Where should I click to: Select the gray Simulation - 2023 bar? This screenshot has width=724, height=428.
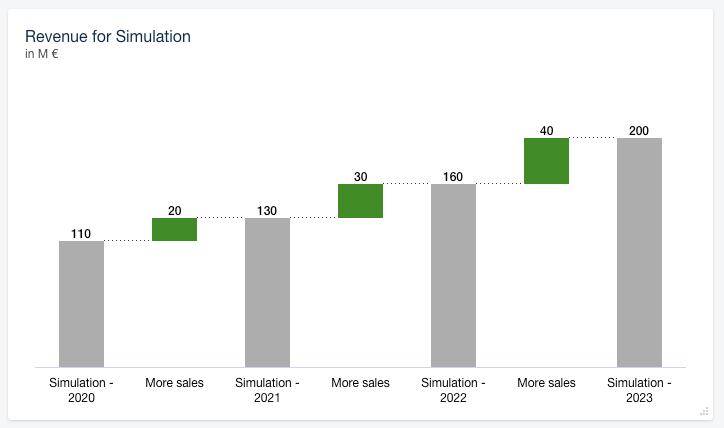(639, 252)
